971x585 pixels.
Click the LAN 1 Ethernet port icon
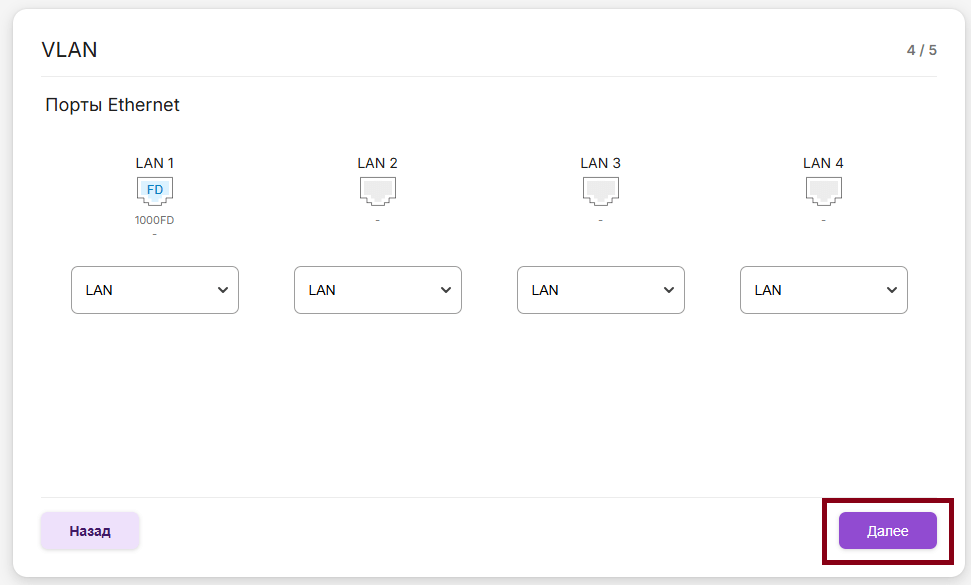click(x=155, y=190)
